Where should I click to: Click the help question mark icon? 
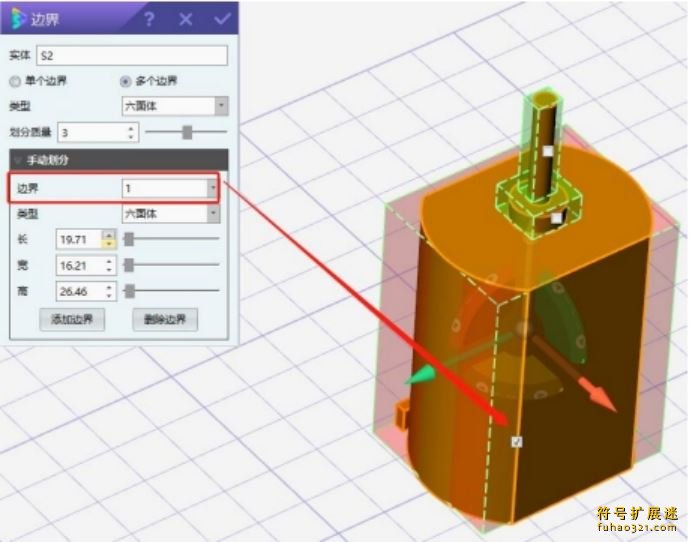(149, 19)
